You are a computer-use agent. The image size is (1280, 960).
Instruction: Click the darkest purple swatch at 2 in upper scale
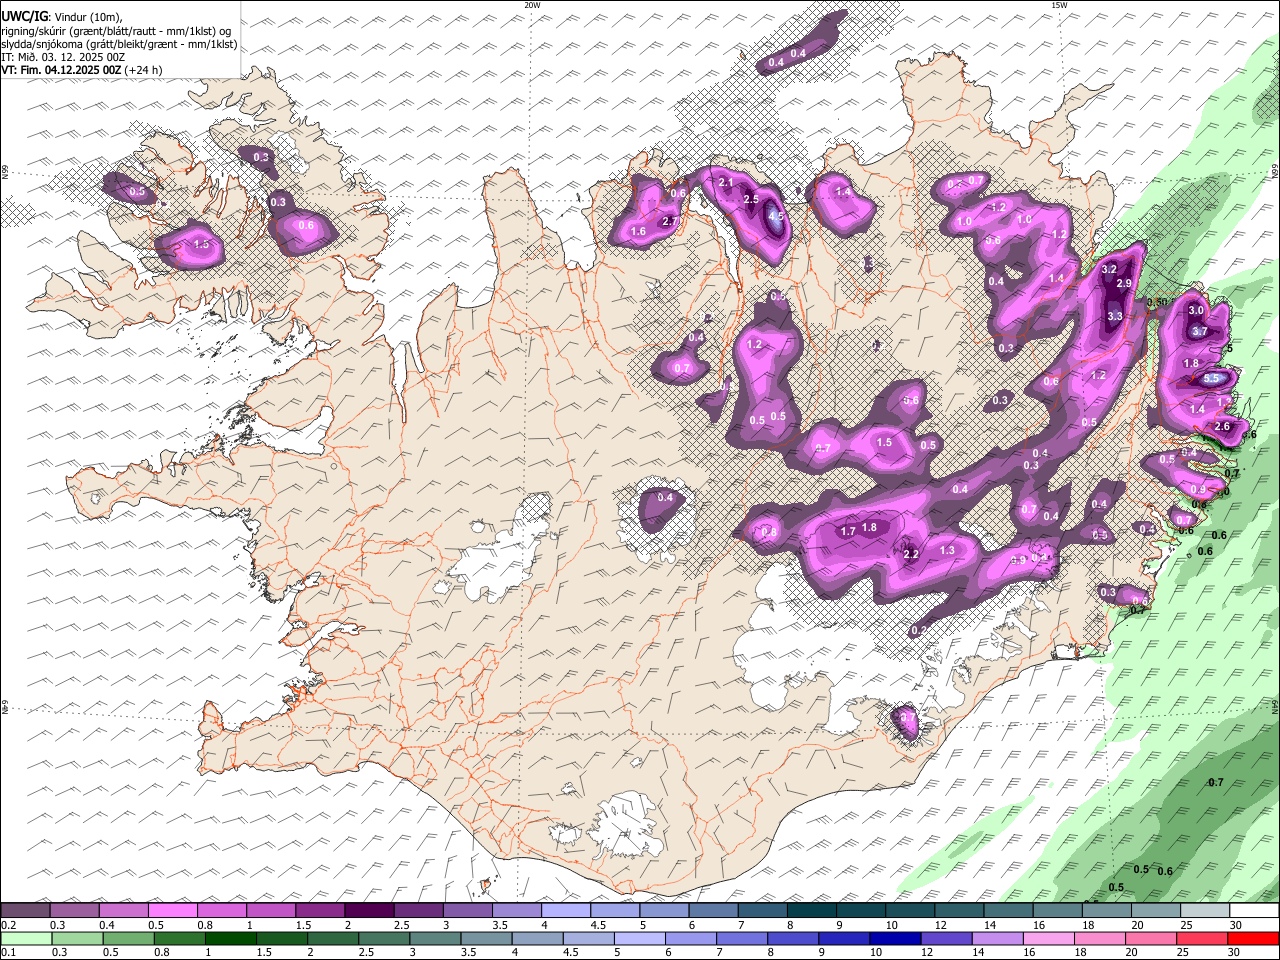pyautogui.click(x=369, y=910)
